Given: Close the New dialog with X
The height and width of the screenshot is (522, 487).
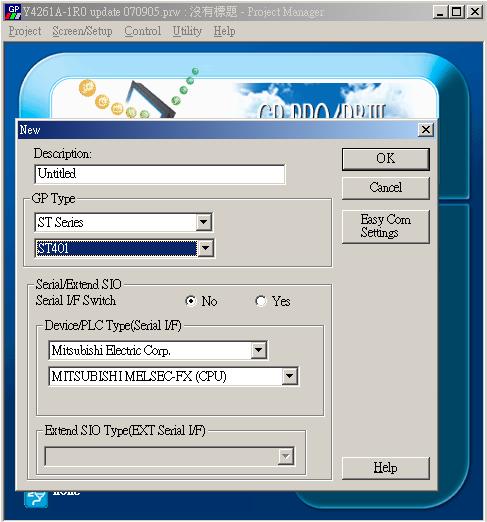Looking at the screenshot, I should pos(426,130).
